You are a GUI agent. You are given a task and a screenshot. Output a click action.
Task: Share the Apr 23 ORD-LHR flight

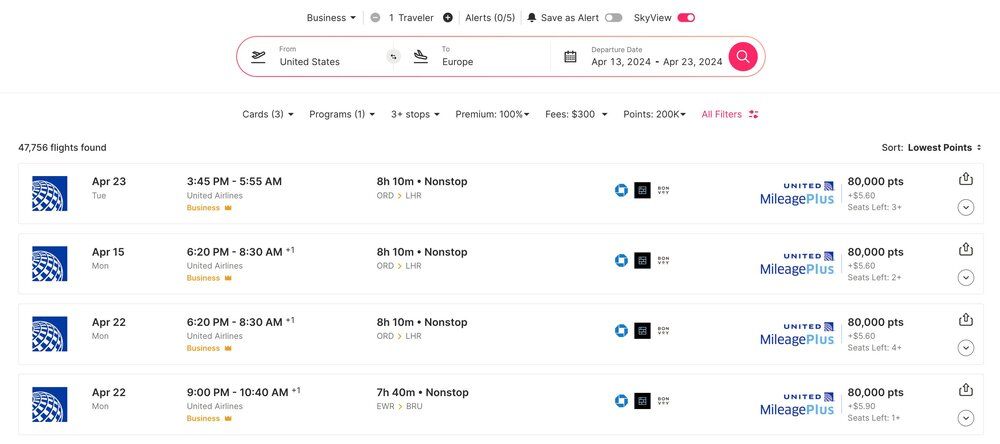point(965,179)
